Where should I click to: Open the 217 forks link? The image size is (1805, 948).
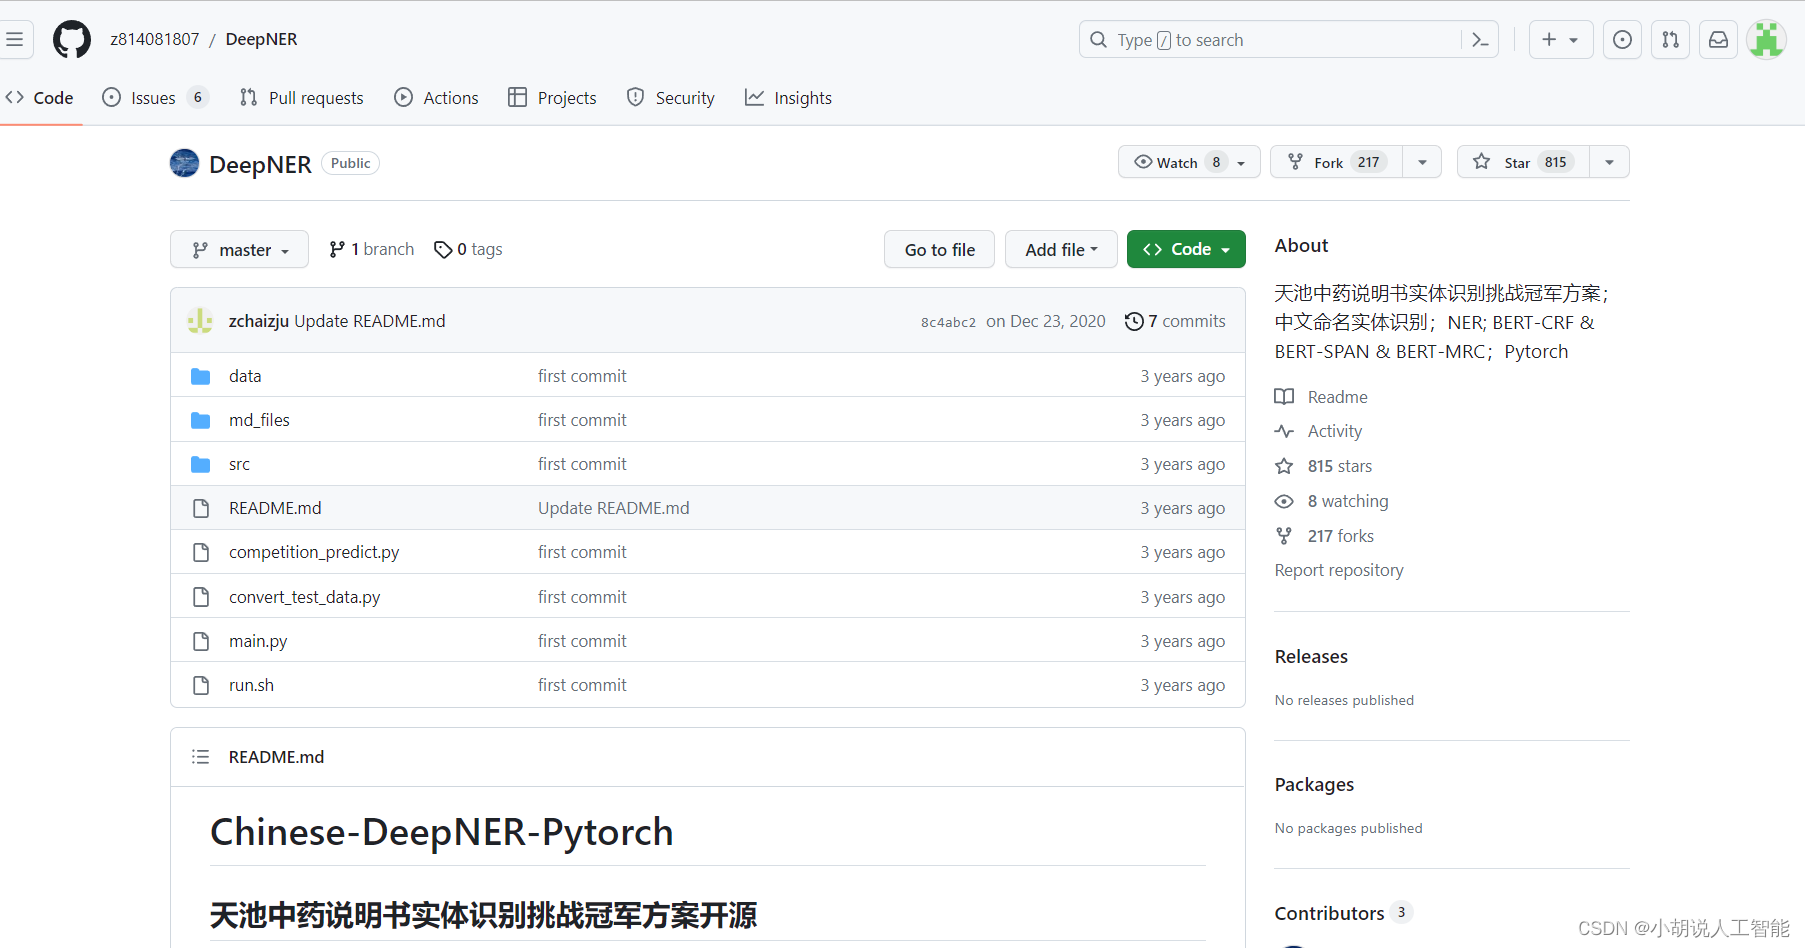coord(1341,536)
